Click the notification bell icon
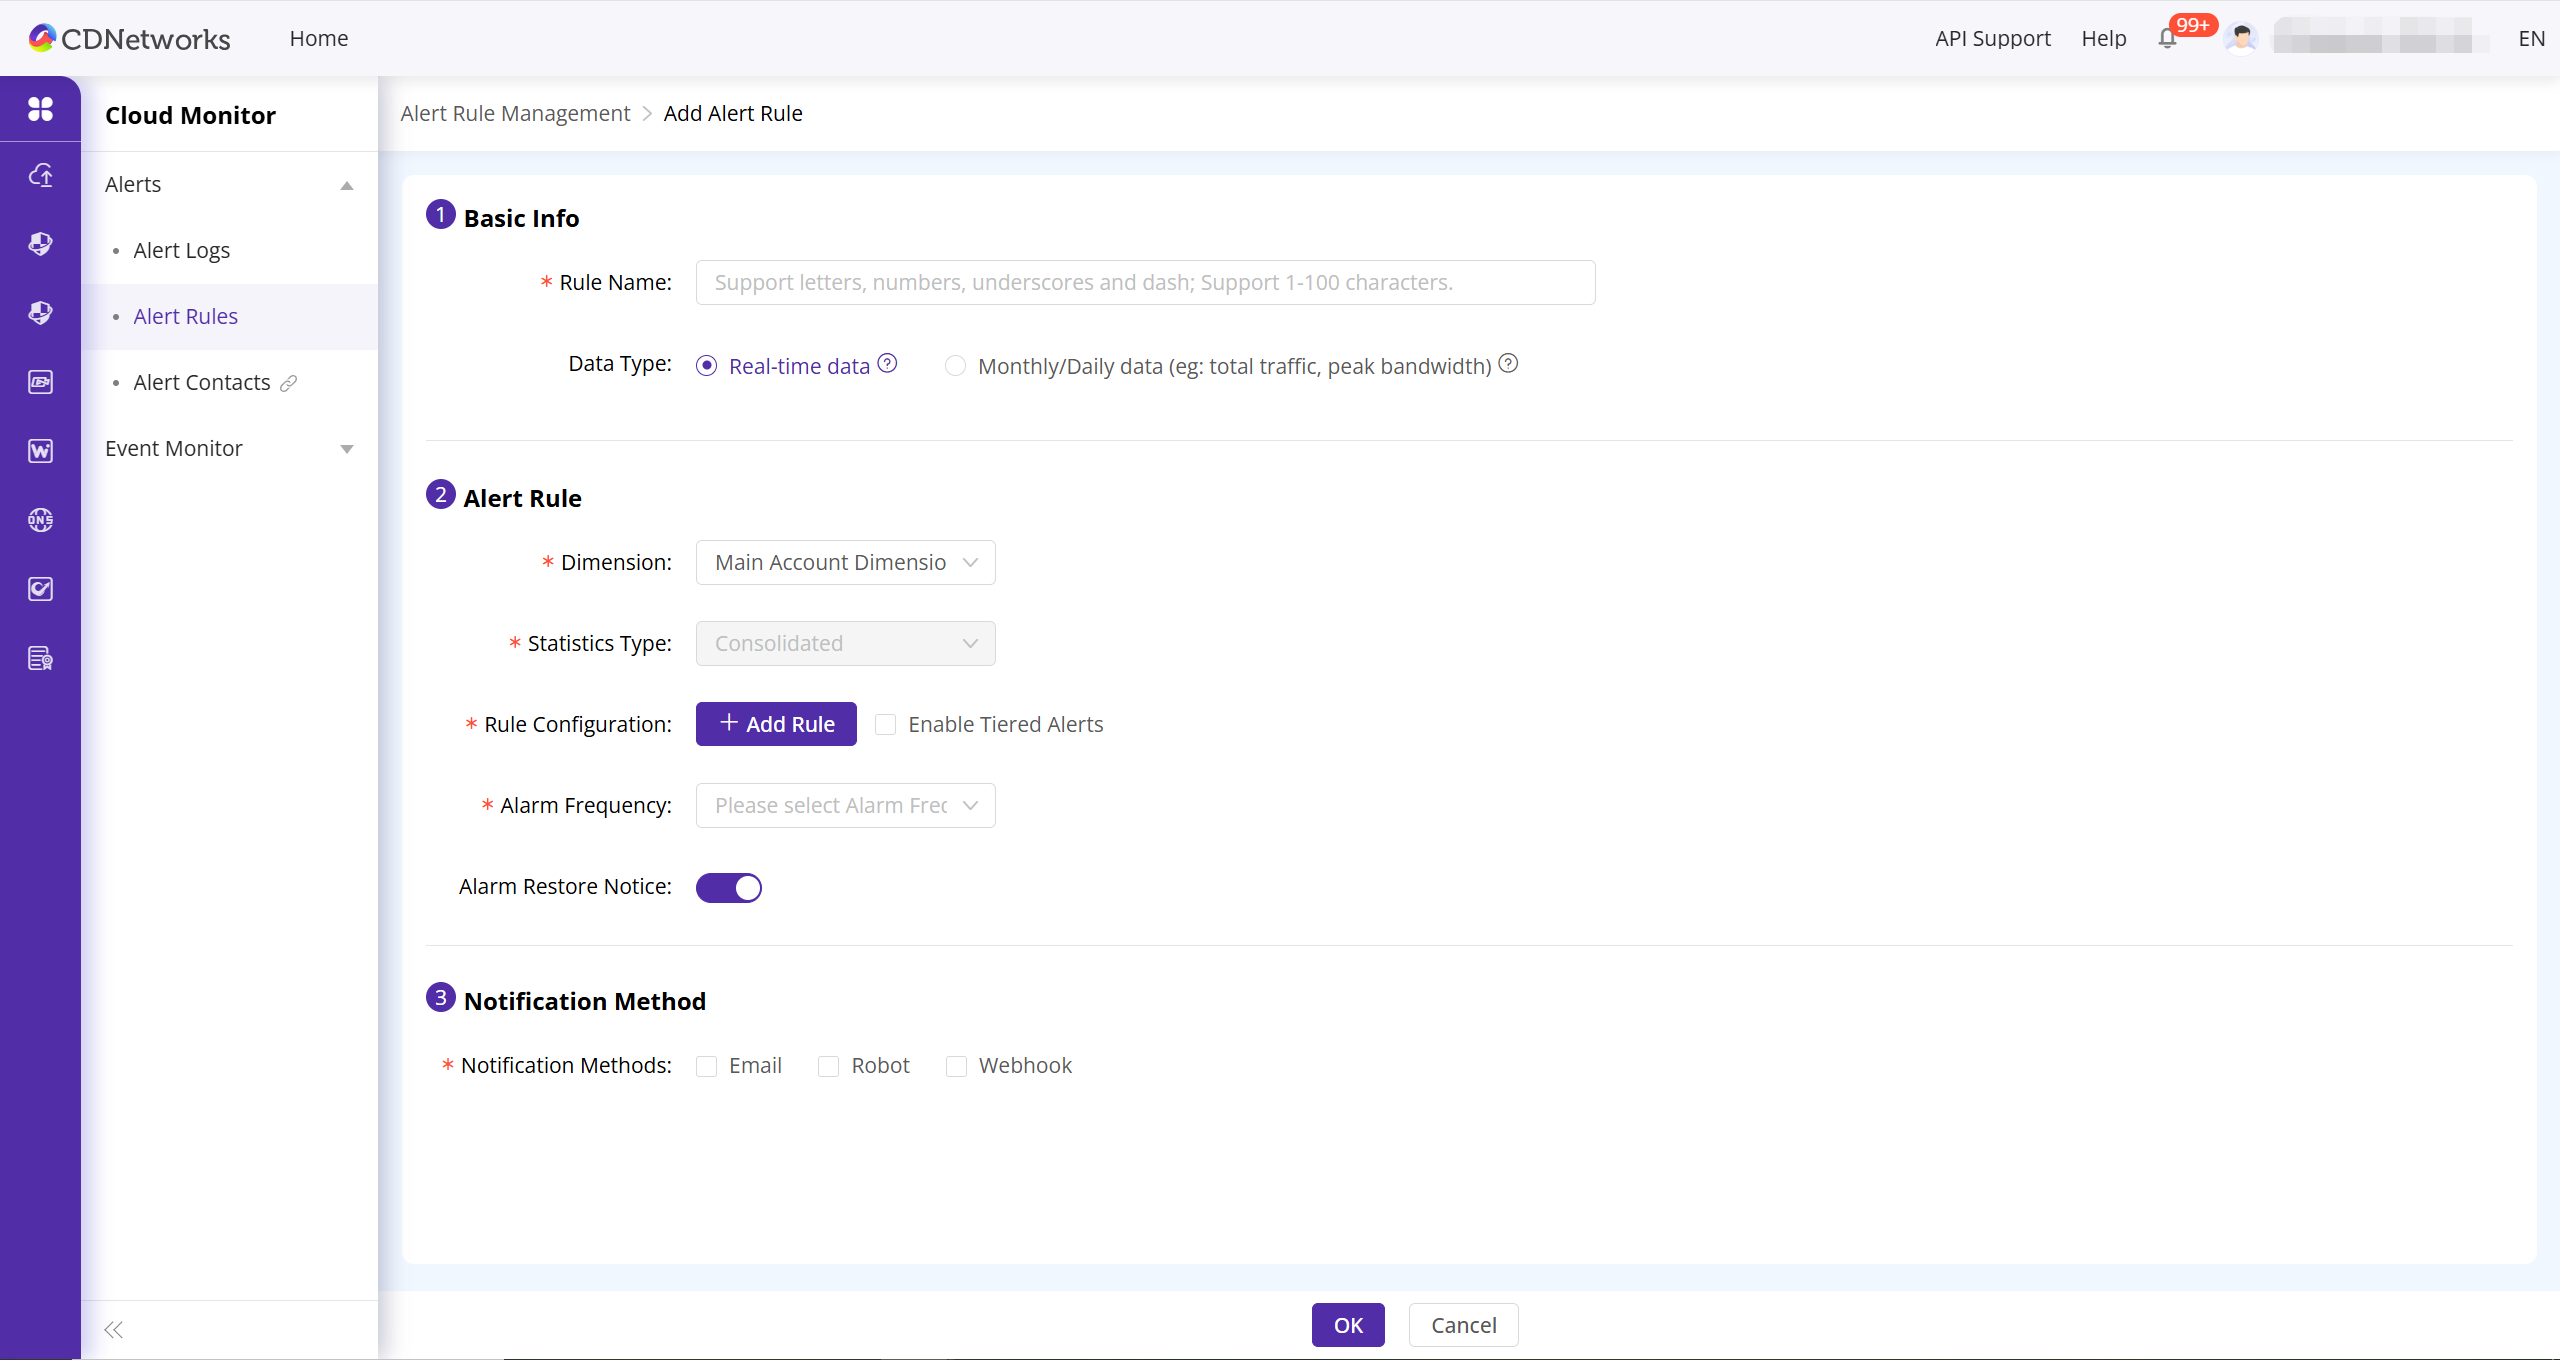 pos(2167,39)
